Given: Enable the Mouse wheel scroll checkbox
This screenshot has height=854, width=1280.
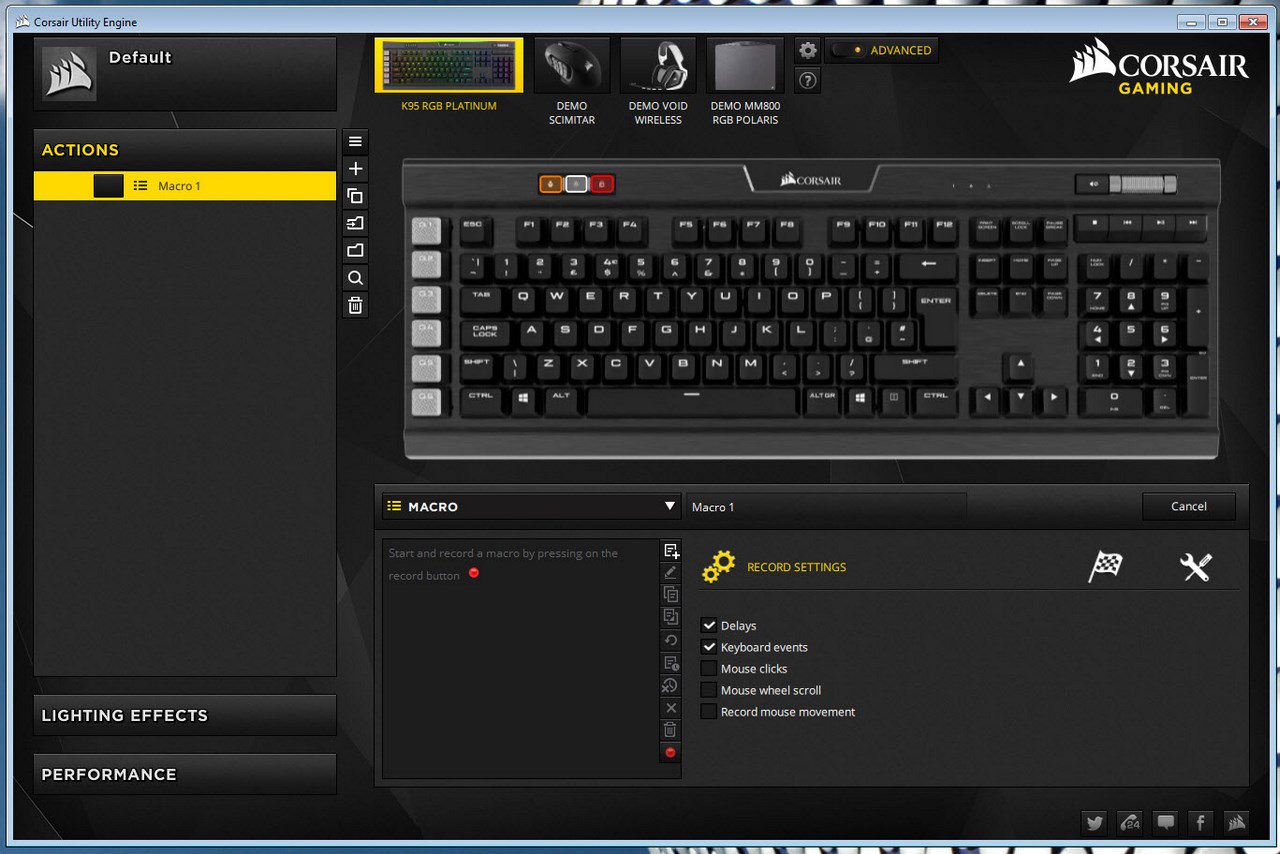Looking at the screenshot, I should click(709, 690).
